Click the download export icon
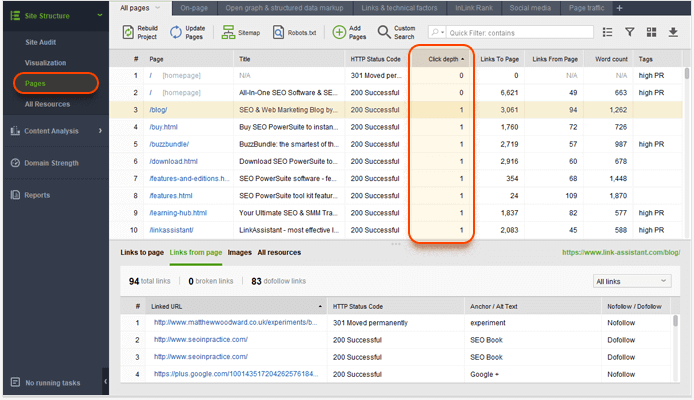This screenshot has height=400, width=694. [x=673, y=32]
